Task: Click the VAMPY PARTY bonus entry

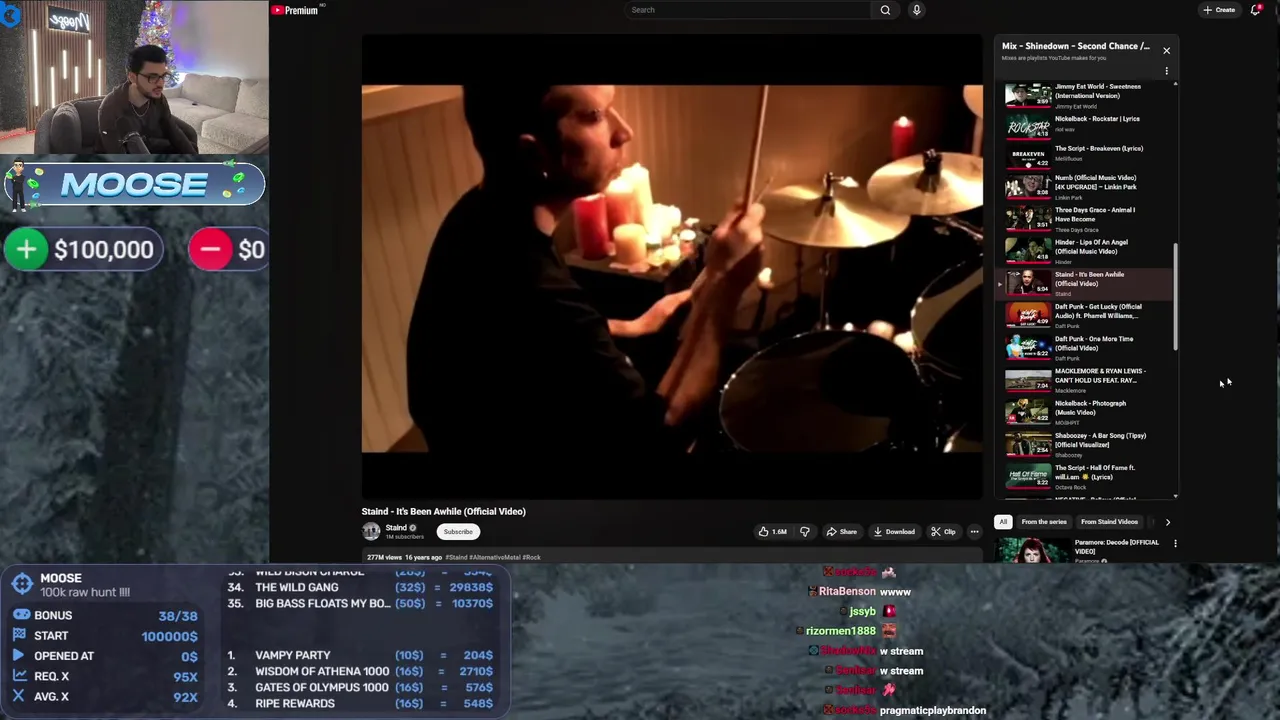Action: click(x=360, y=656)
